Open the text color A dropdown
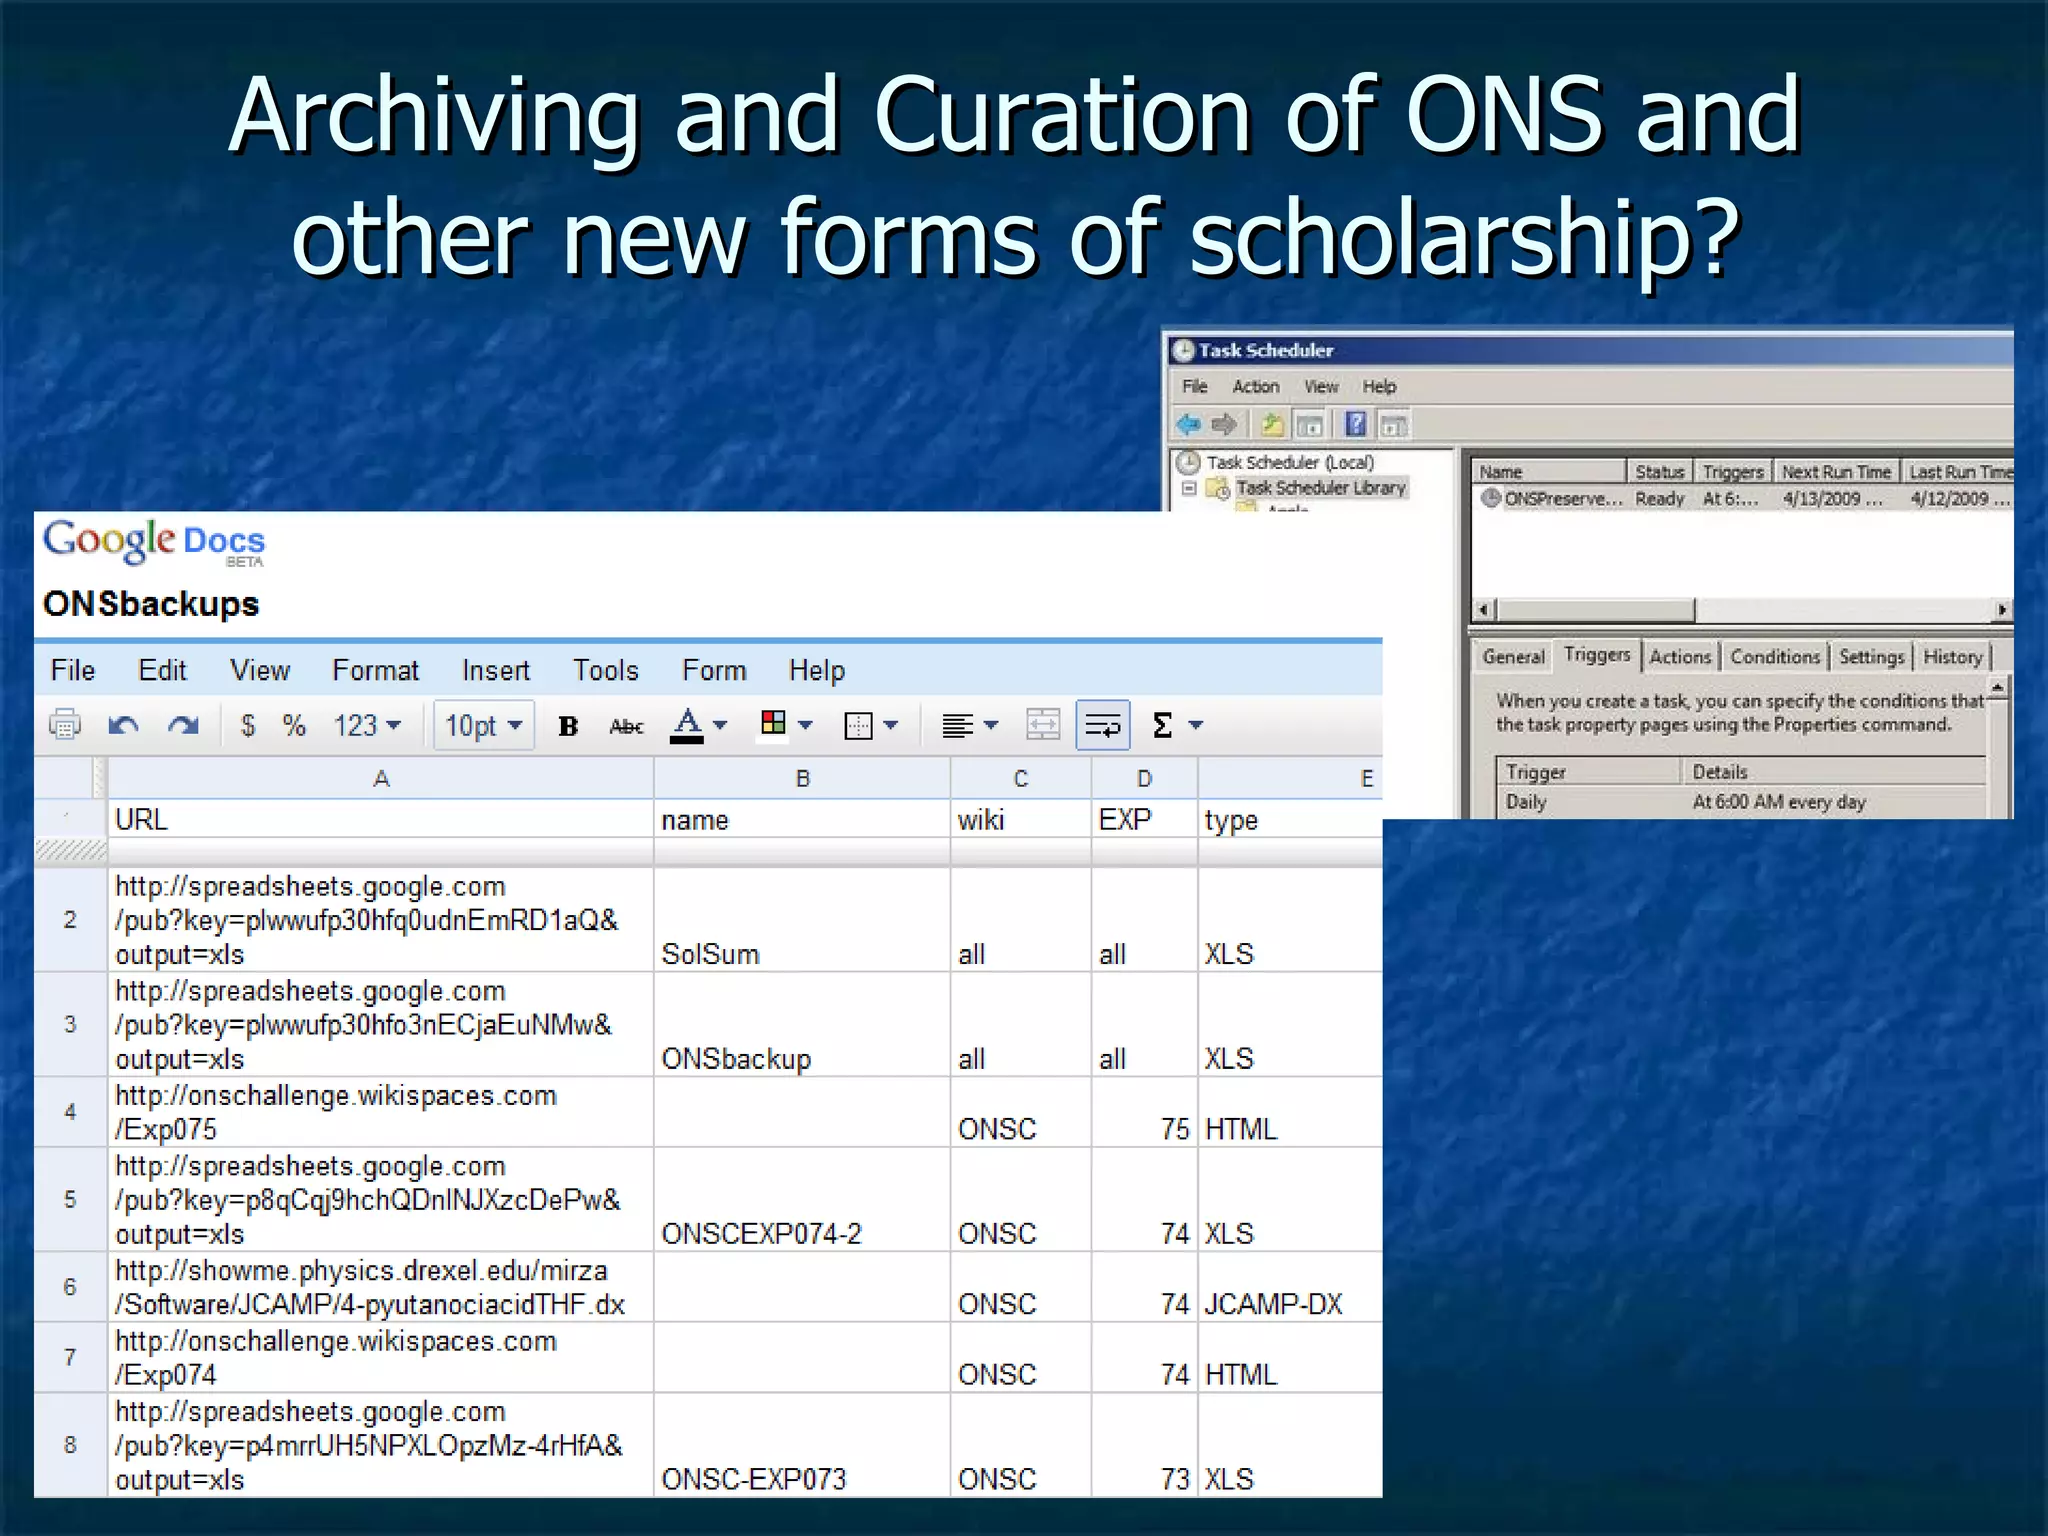The image size is (2048, 1536). (x=698, y=725)
